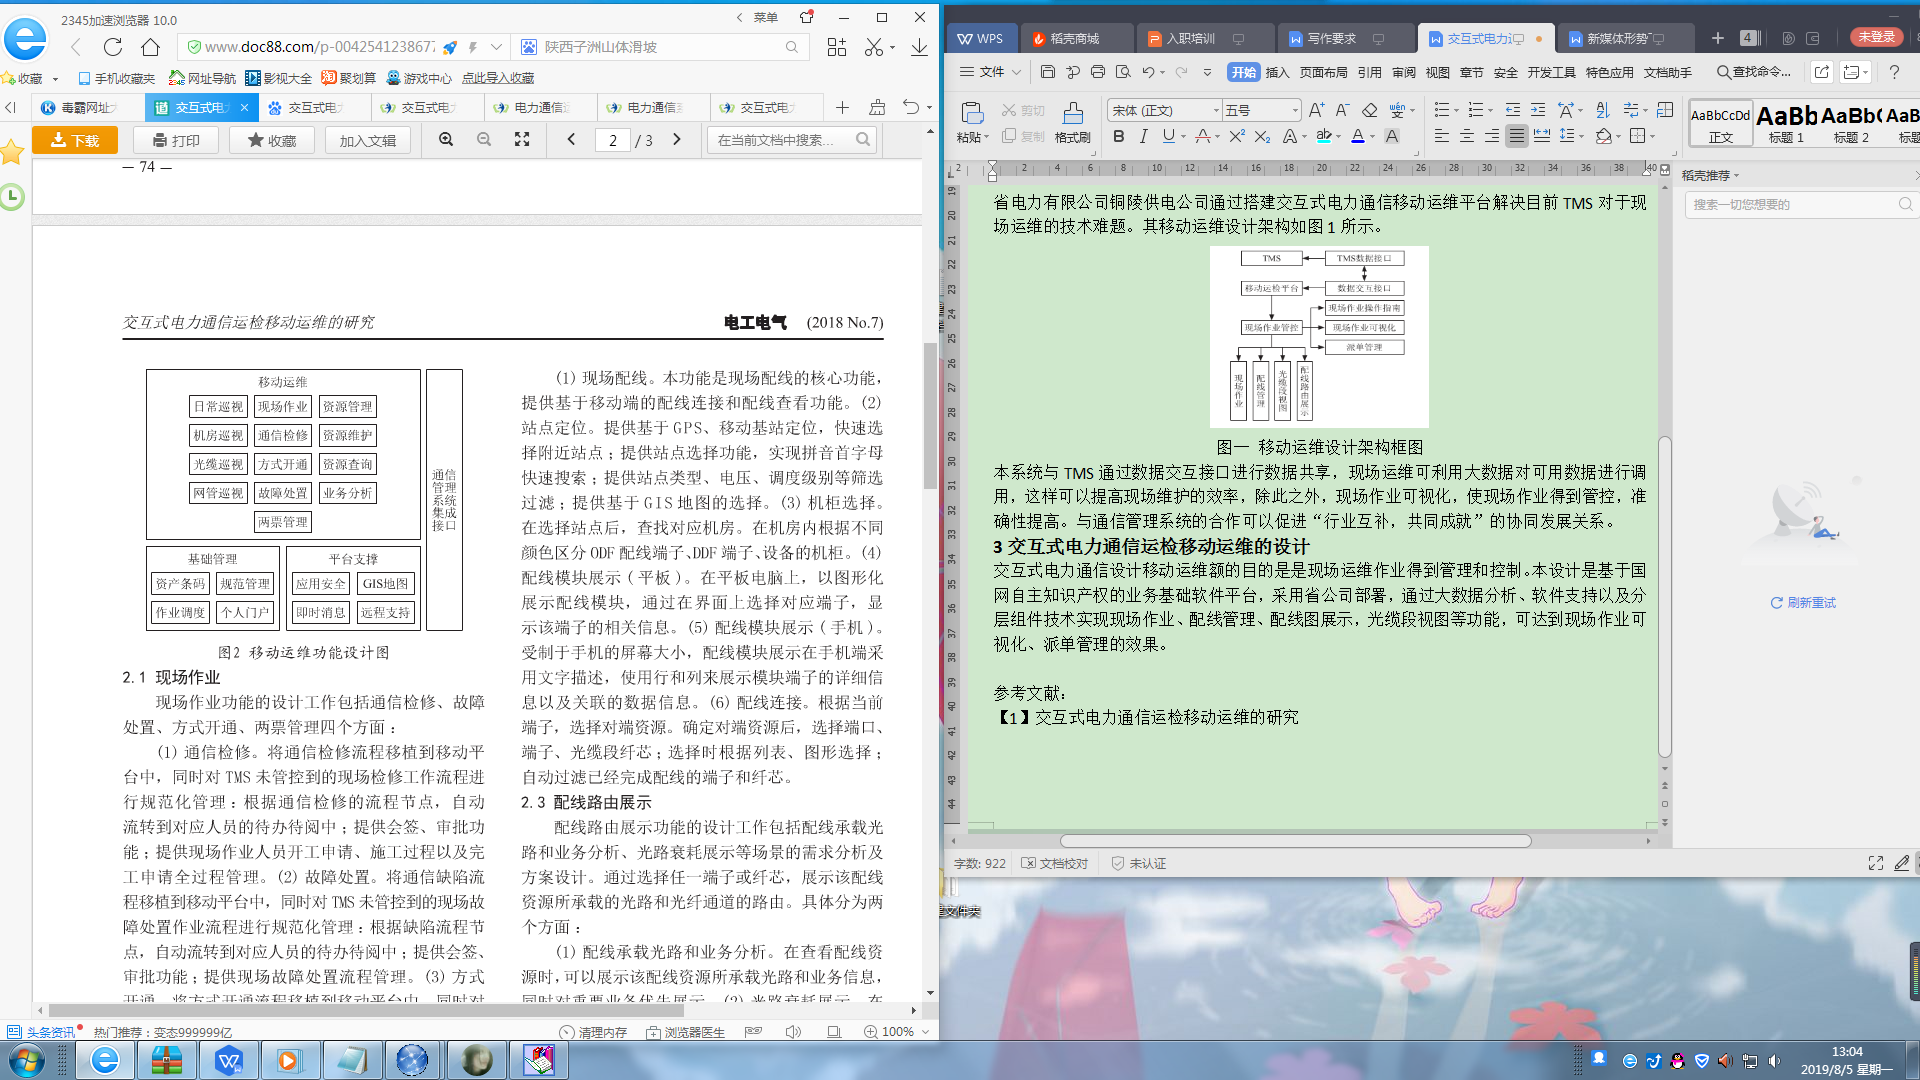1920x1080 pixels.
Task: Open the 文件 menu dropdown in WPS
Action: [990, 72]
